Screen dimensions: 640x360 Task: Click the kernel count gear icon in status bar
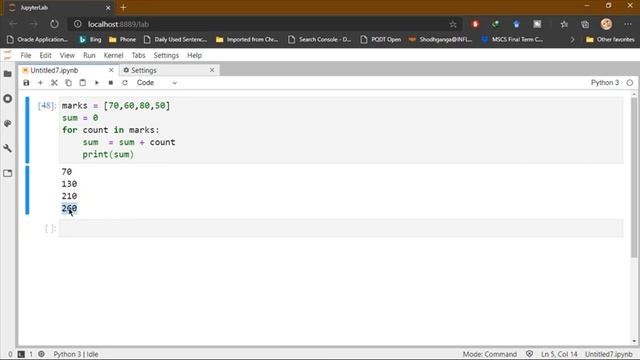coord(41,354)
